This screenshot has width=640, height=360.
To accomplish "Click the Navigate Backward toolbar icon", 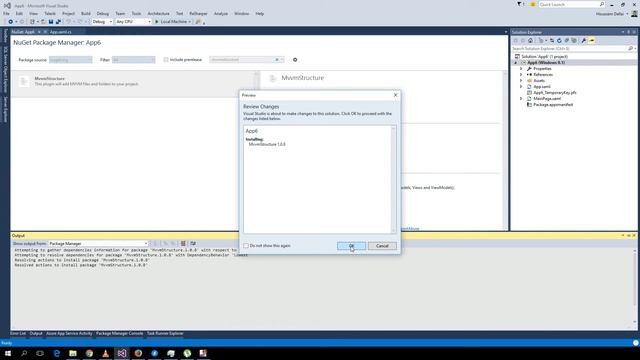I will point(11,22).
